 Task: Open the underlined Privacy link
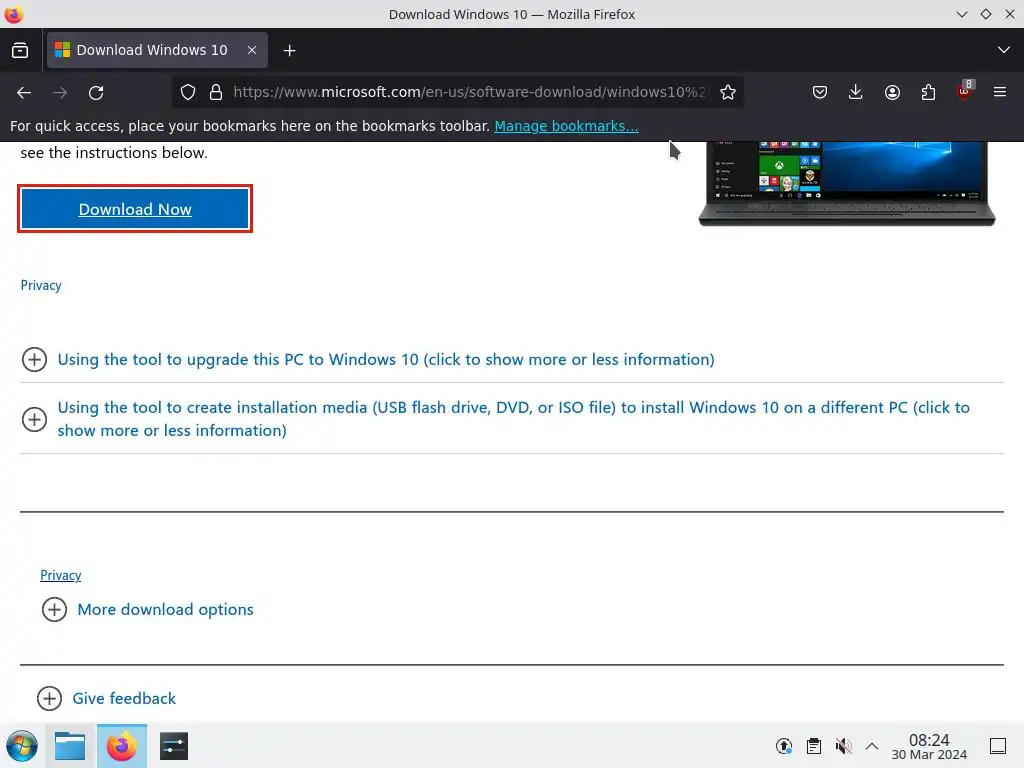point(61,575)
